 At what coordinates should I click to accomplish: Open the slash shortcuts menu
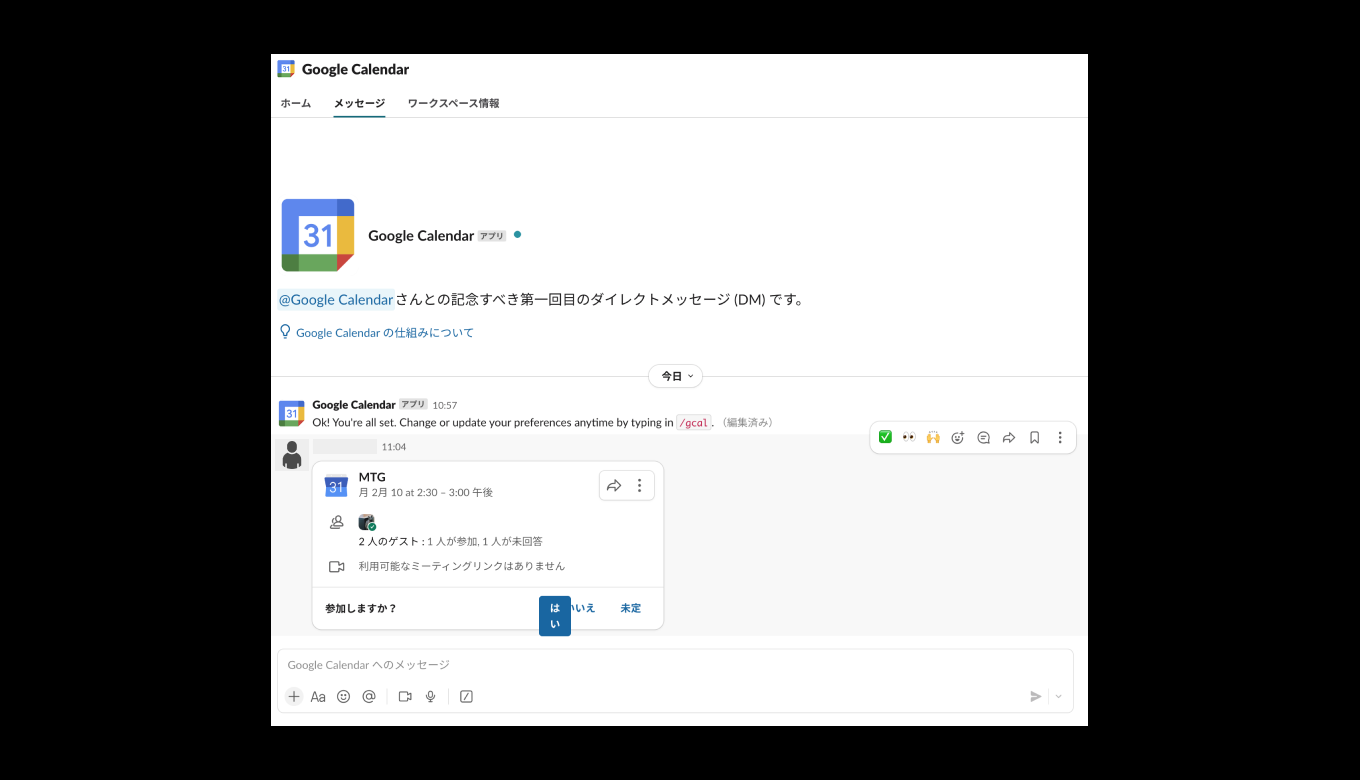click(466, 697)
